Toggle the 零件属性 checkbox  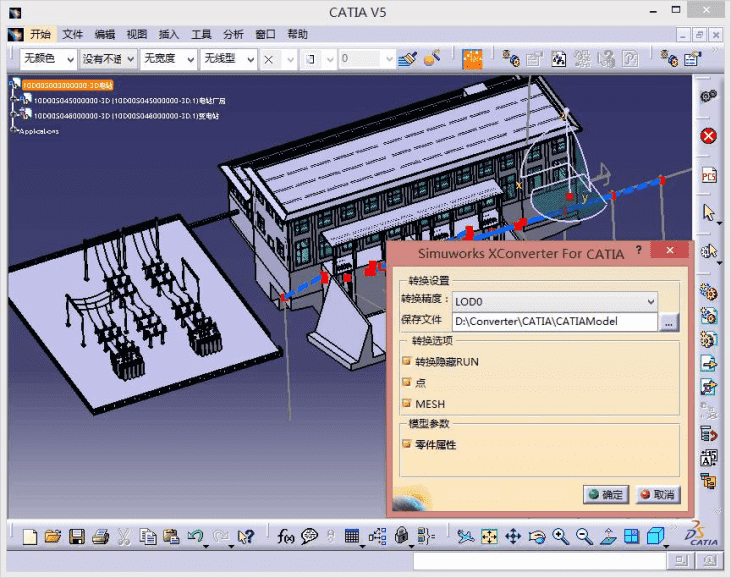pyautogui.click(x=407, y=444)
